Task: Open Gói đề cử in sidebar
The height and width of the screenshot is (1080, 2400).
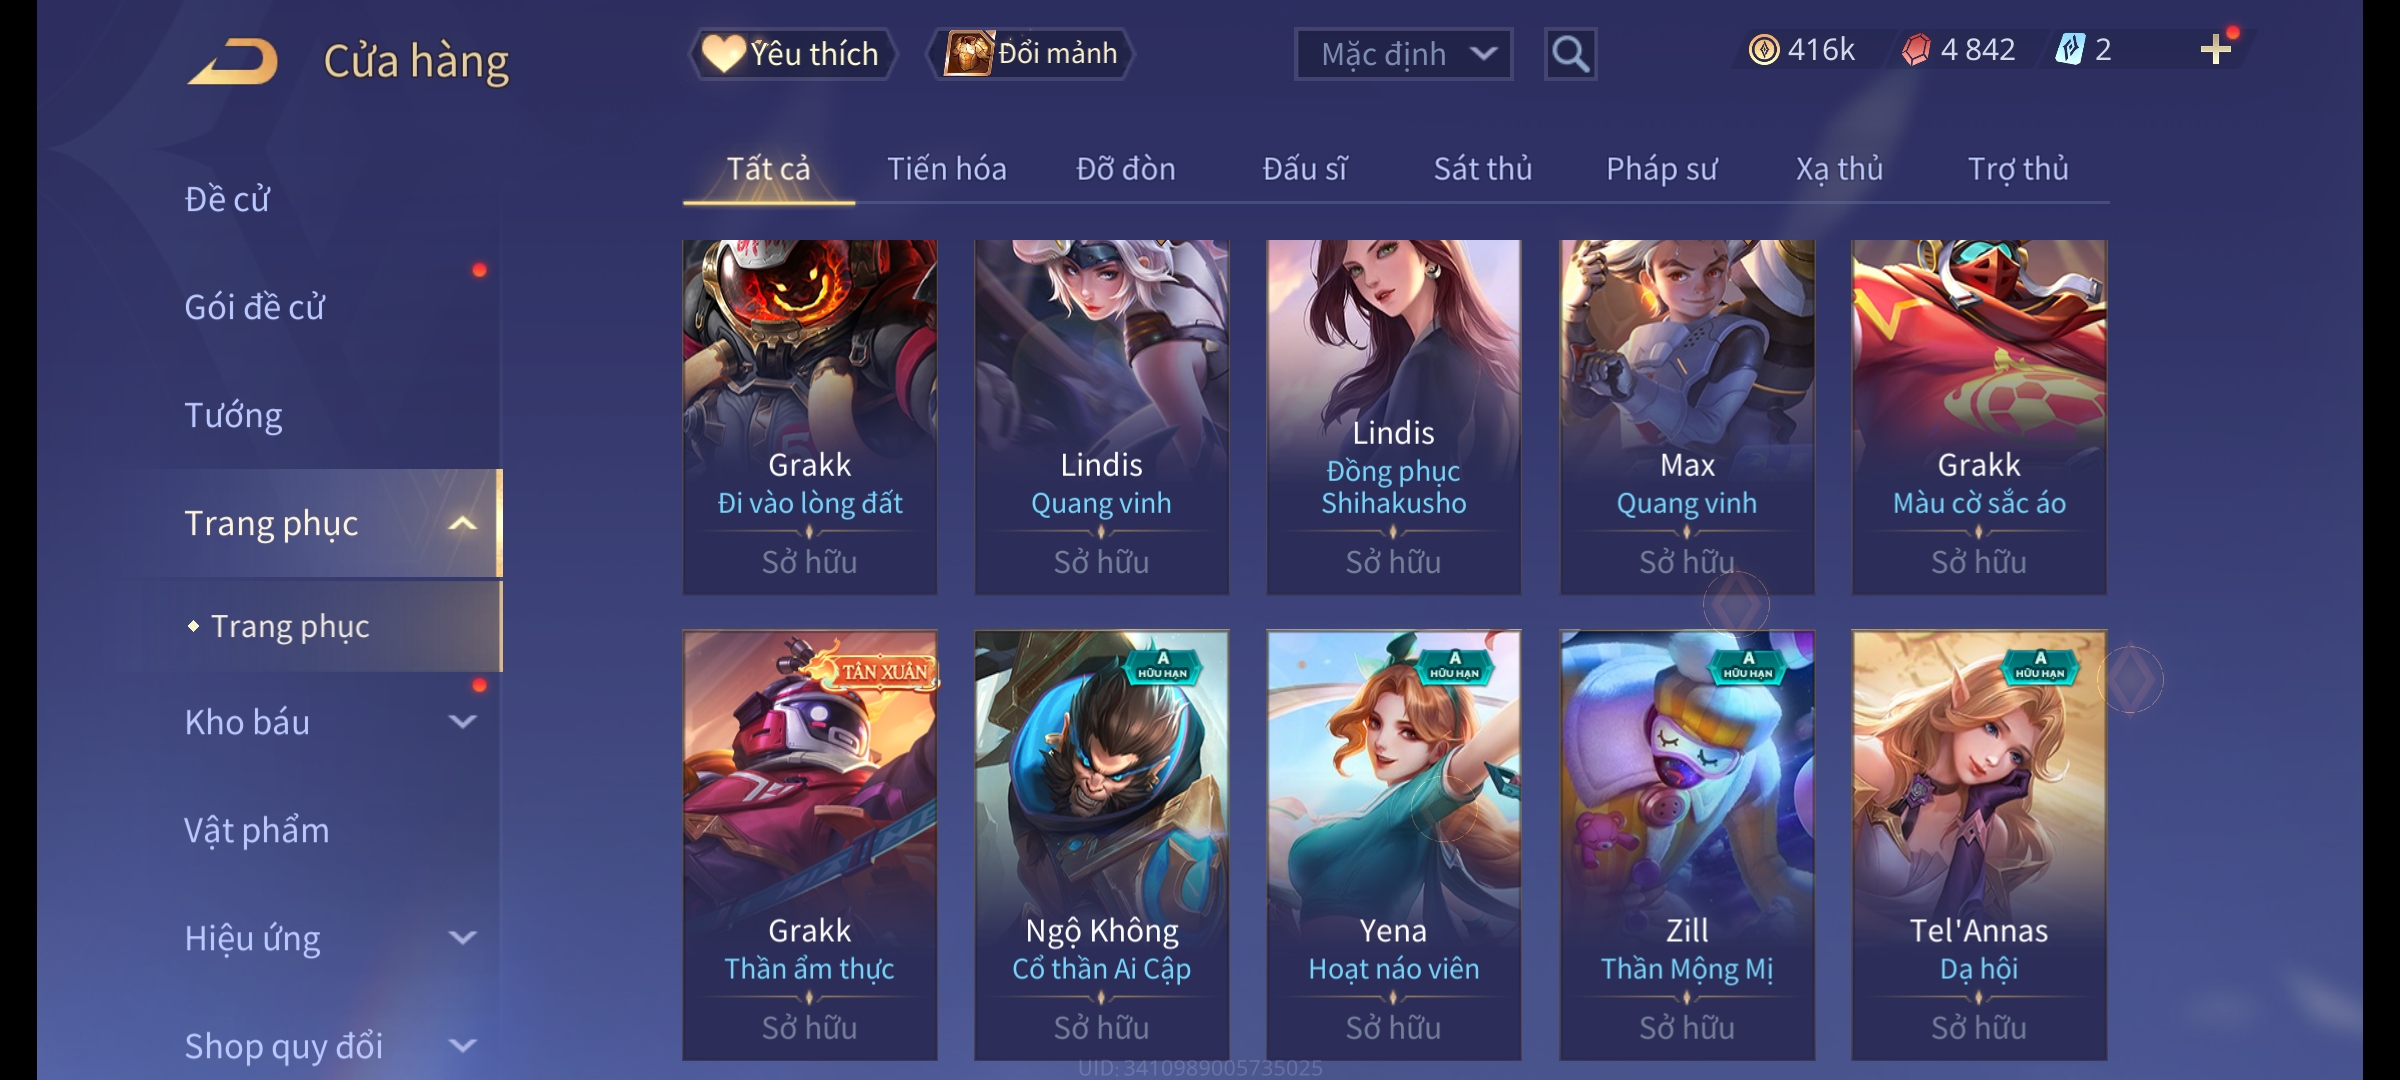Action: point(254,307)
